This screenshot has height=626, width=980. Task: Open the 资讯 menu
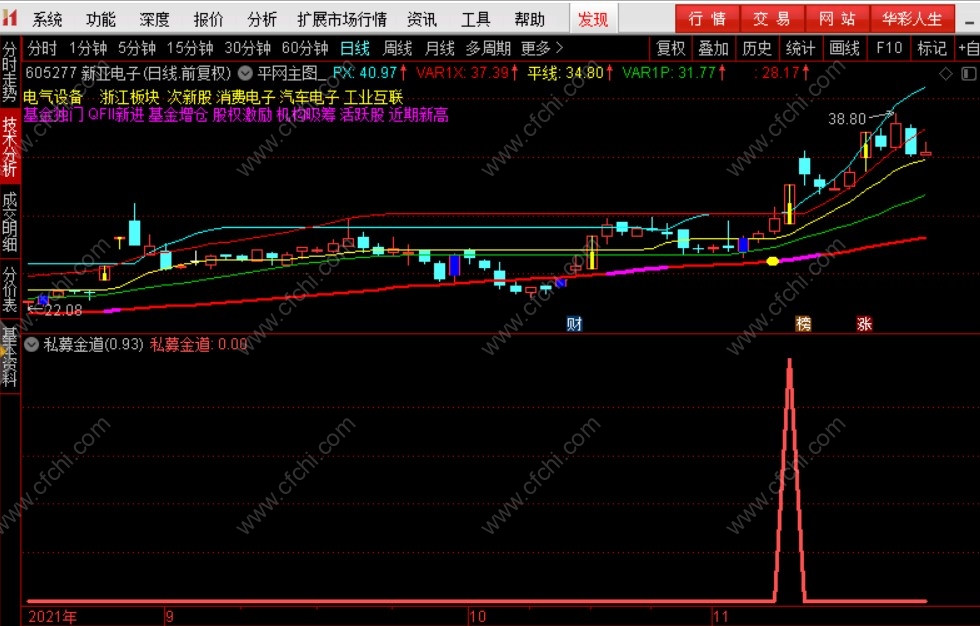click(422, 19)
